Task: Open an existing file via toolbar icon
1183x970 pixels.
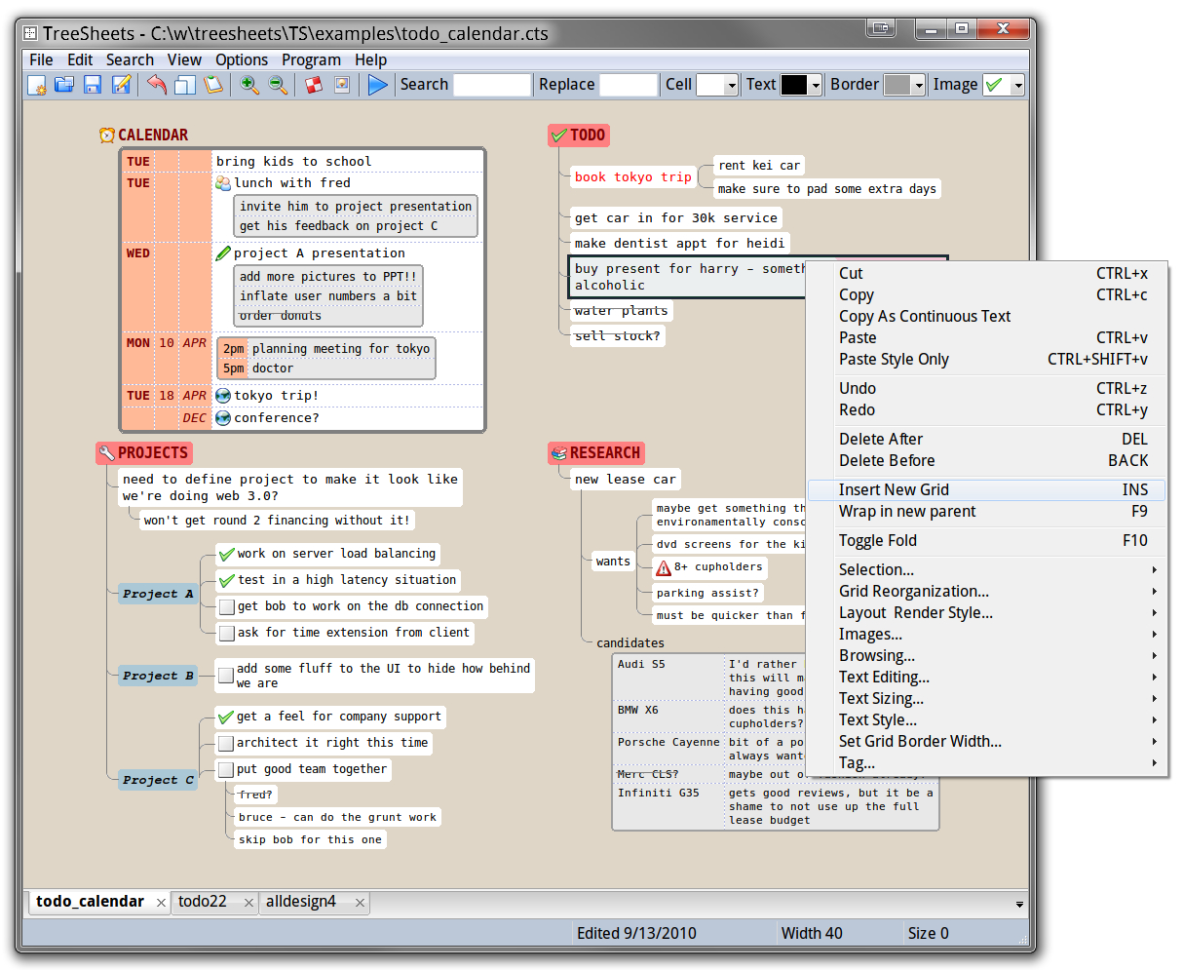Action: click(x=63, y=84)
